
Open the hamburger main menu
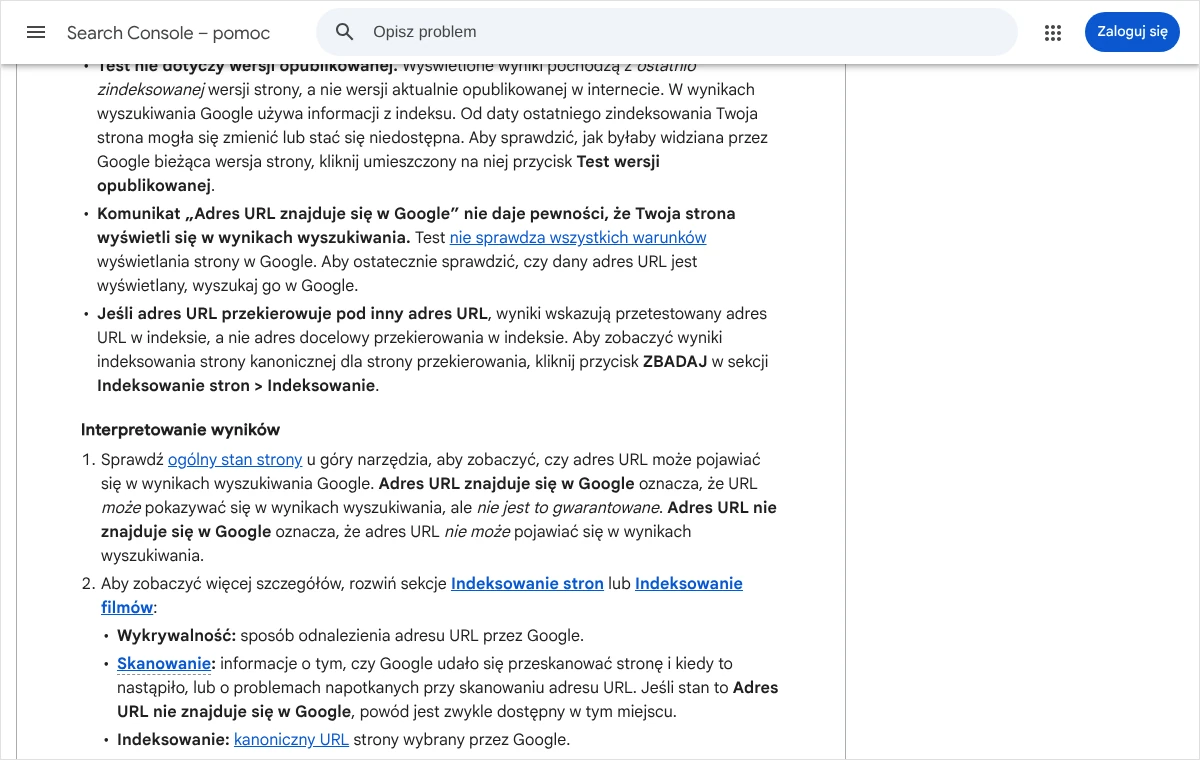(36, 32)
